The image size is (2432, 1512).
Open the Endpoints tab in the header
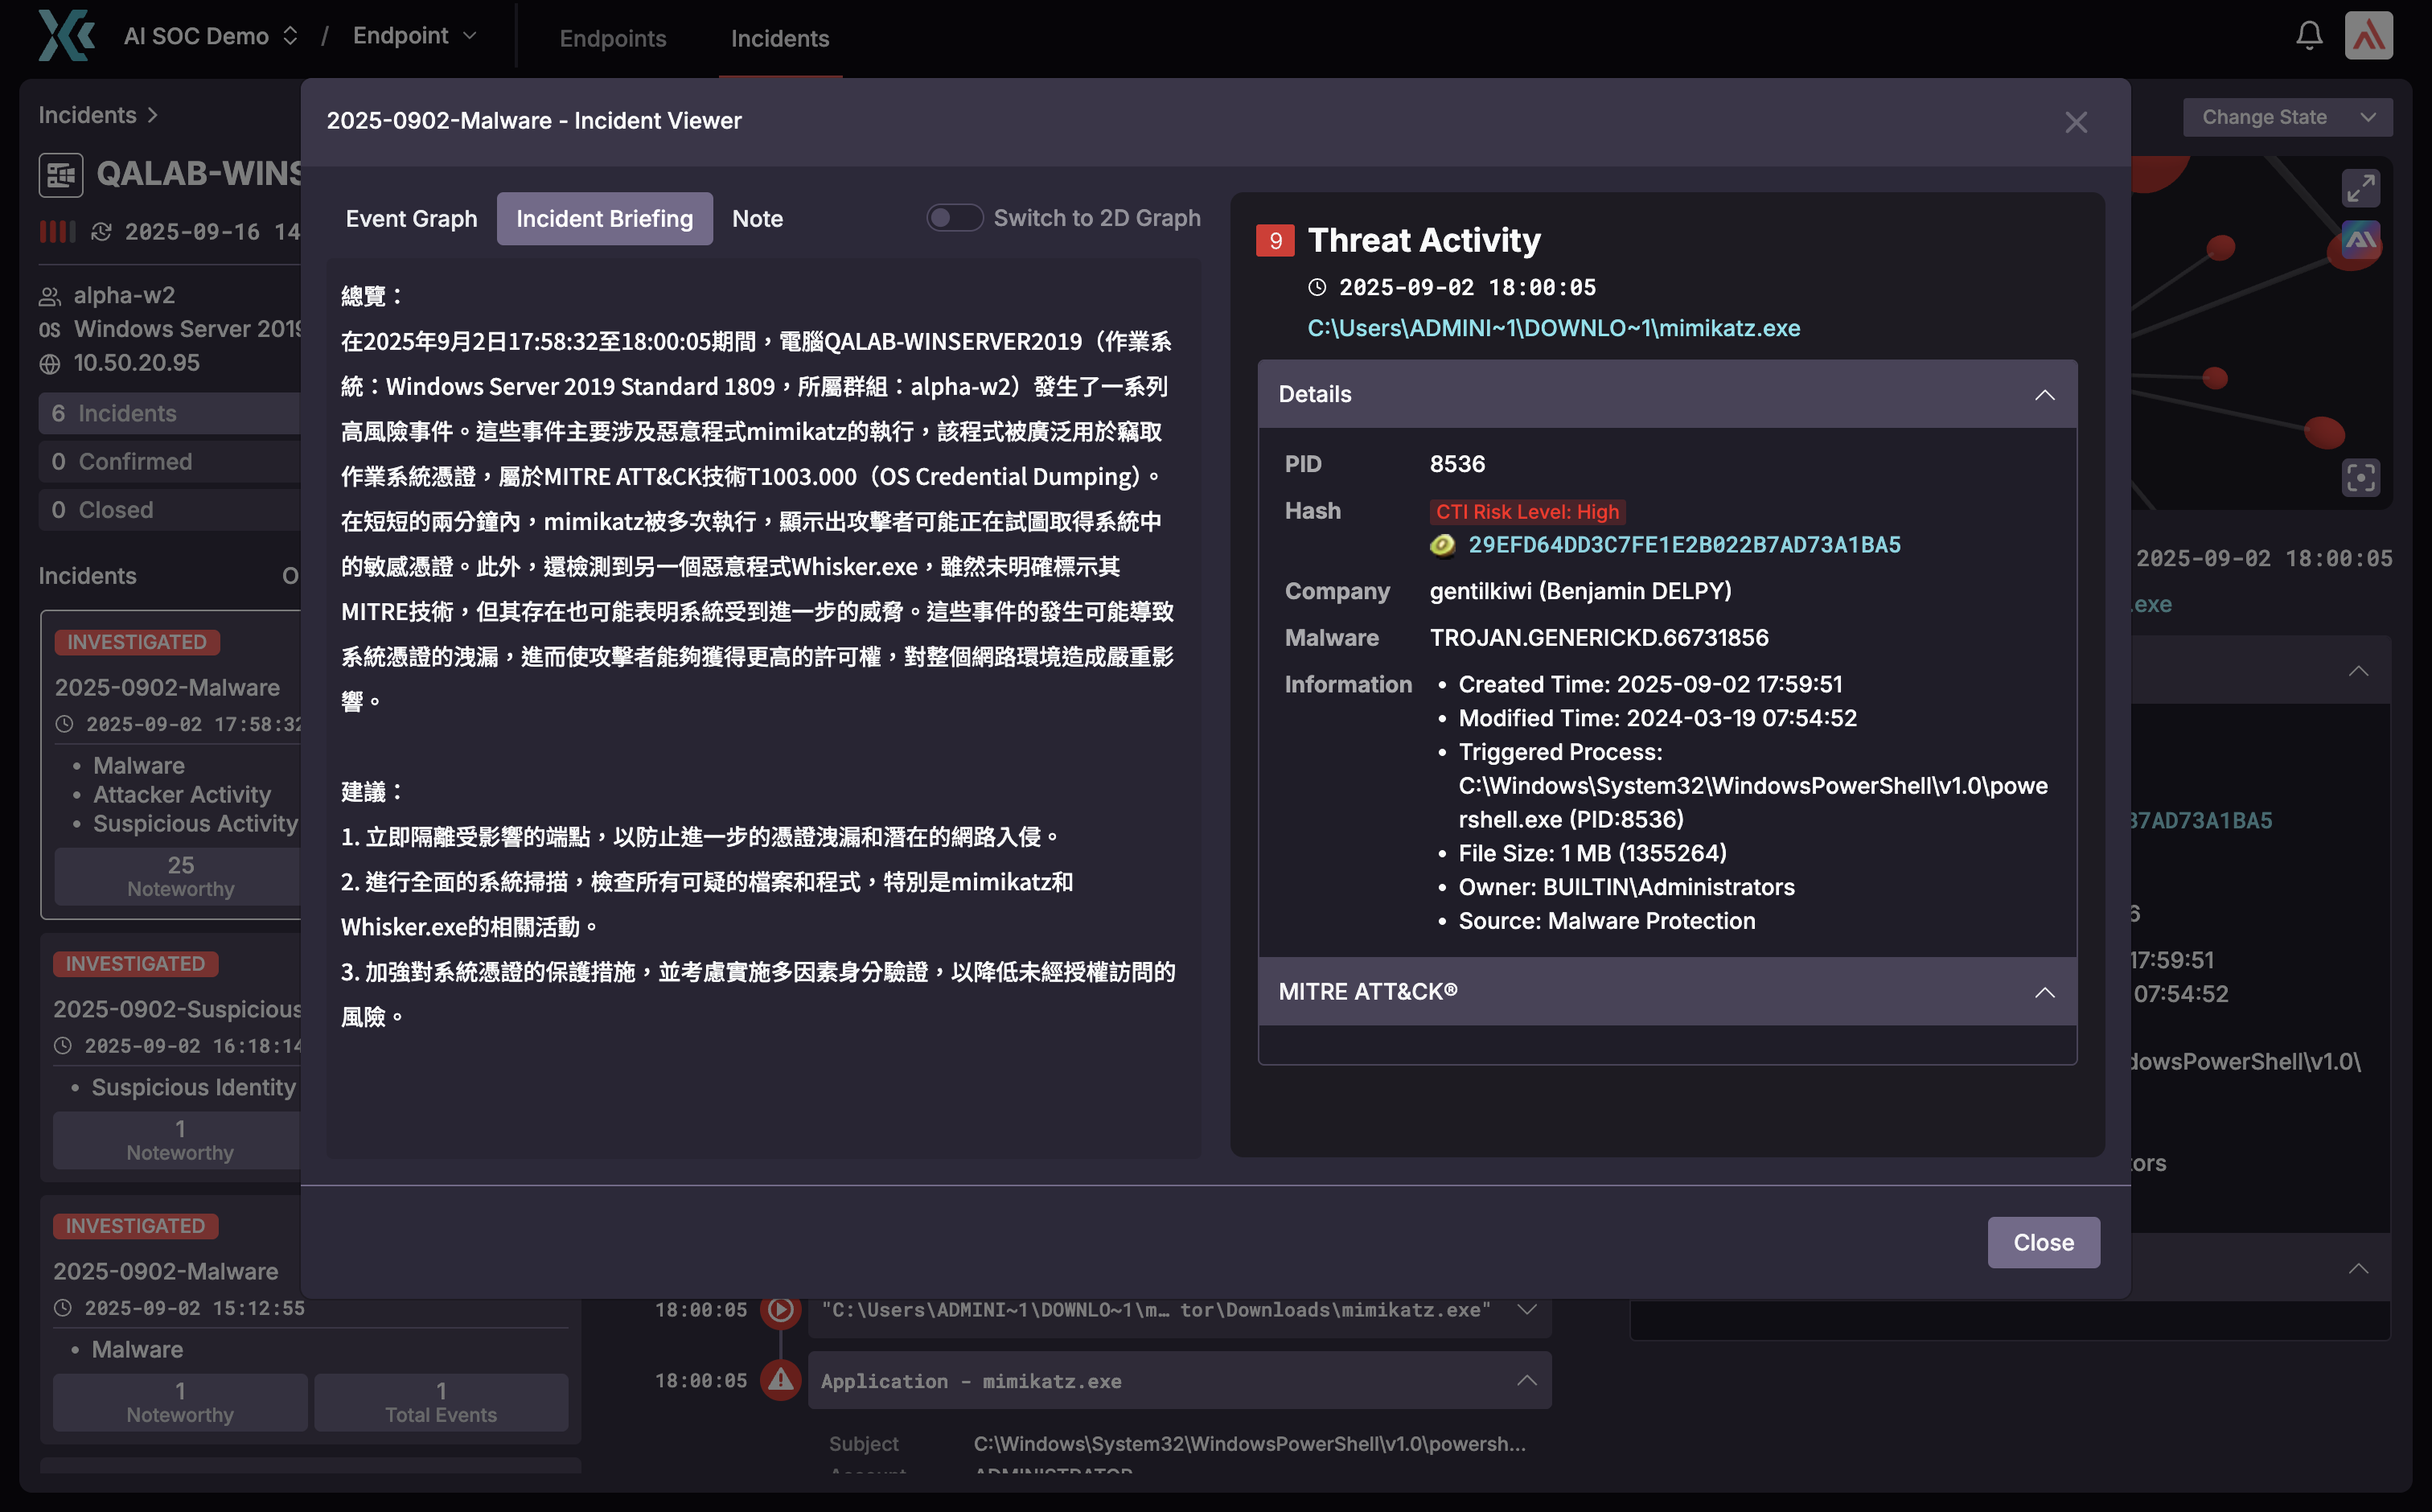click(613, 39)
